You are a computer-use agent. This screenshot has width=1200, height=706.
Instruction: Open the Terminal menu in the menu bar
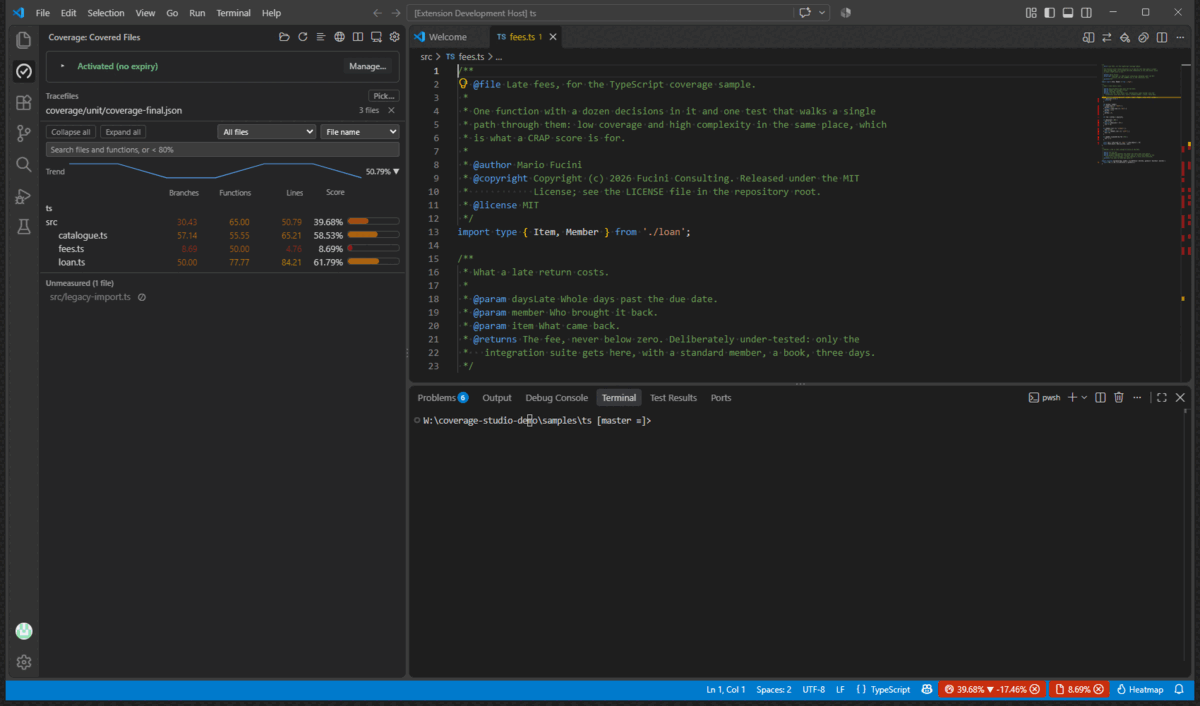pos(233,13)
